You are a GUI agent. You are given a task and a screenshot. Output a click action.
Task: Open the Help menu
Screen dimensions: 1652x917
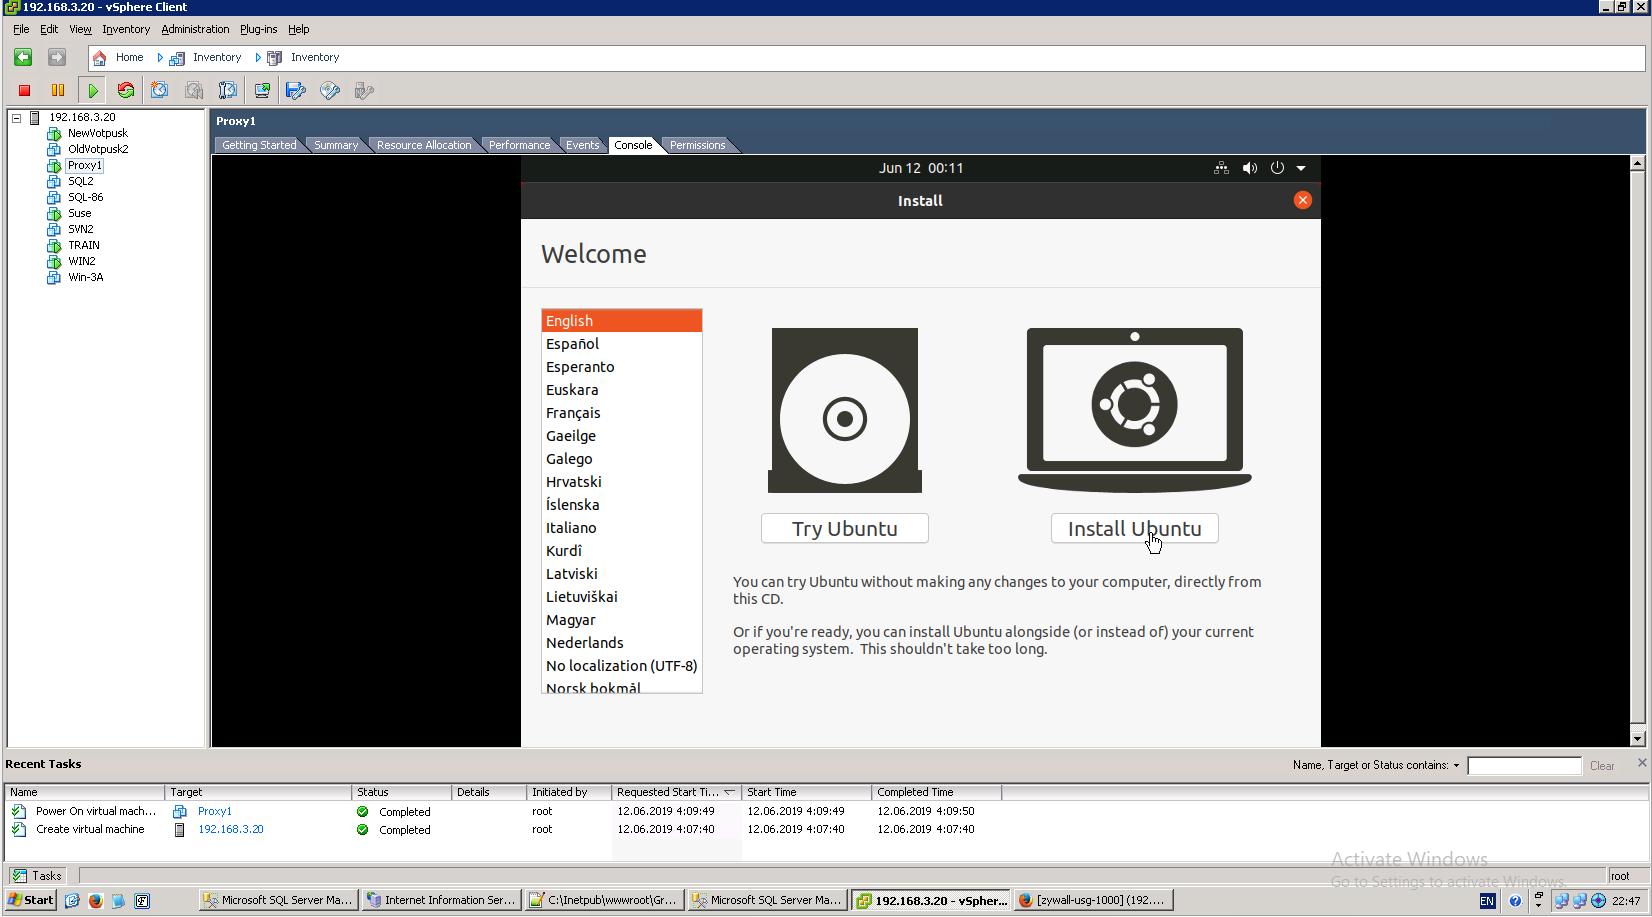click(298, 30)
